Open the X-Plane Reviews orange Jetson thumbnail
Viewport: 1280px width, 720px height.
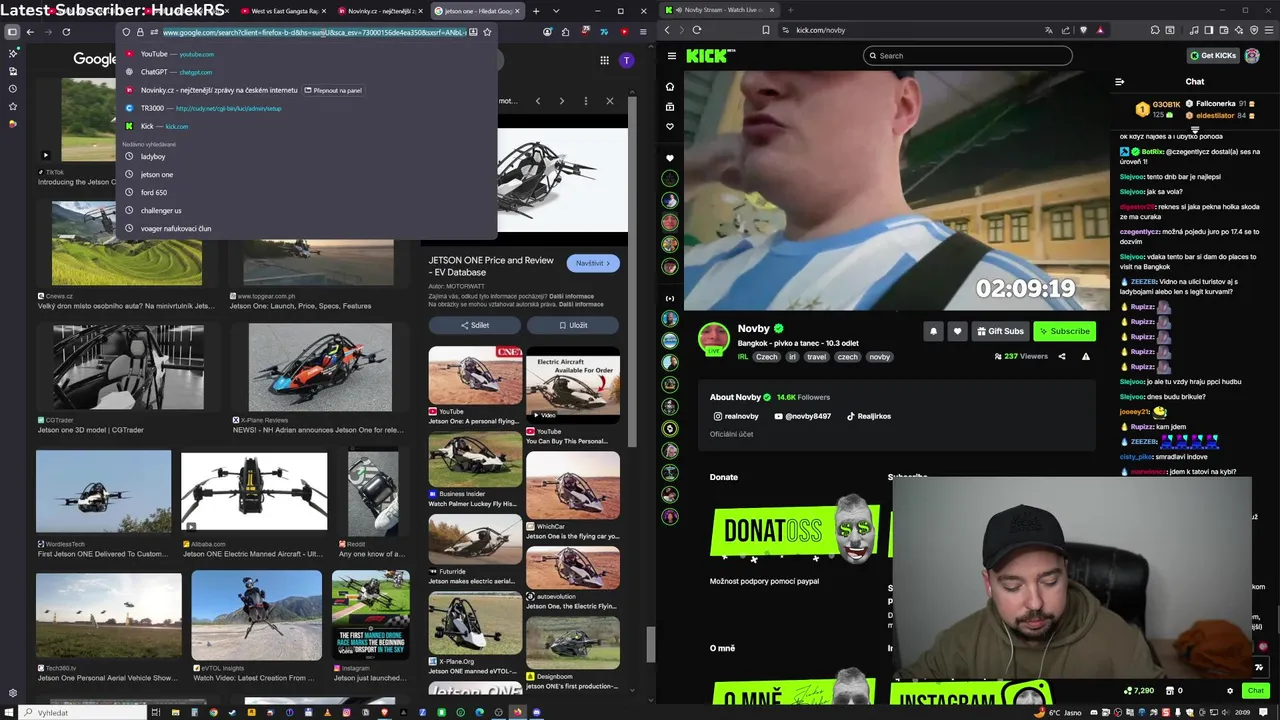320,366
